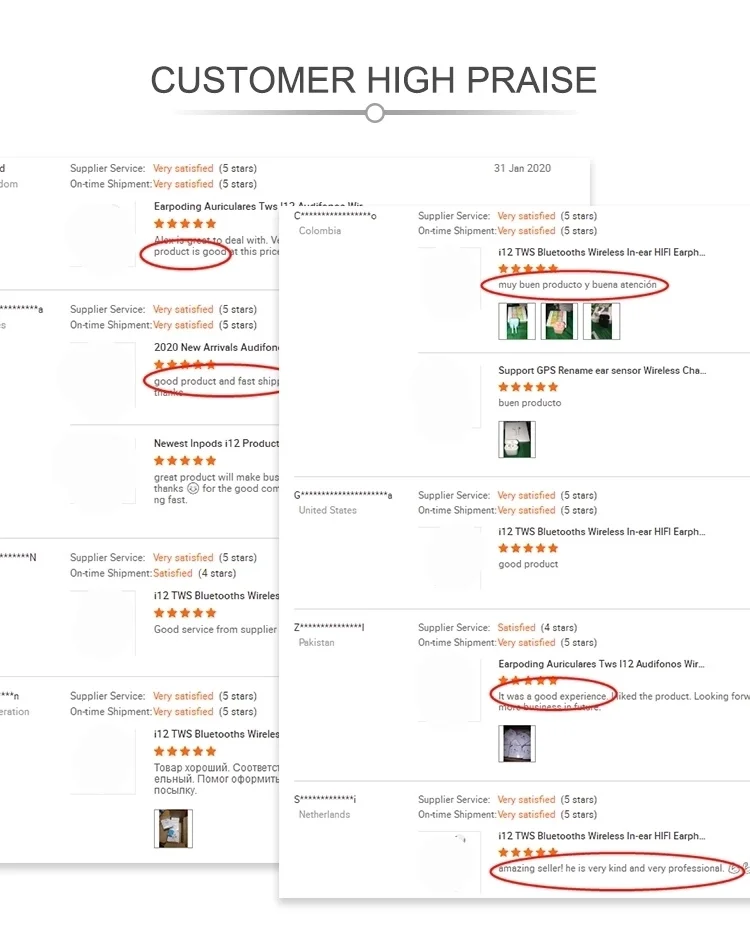
Task: Open the middle photo in the Colombia buyer's review
Action: pos(559,321)
